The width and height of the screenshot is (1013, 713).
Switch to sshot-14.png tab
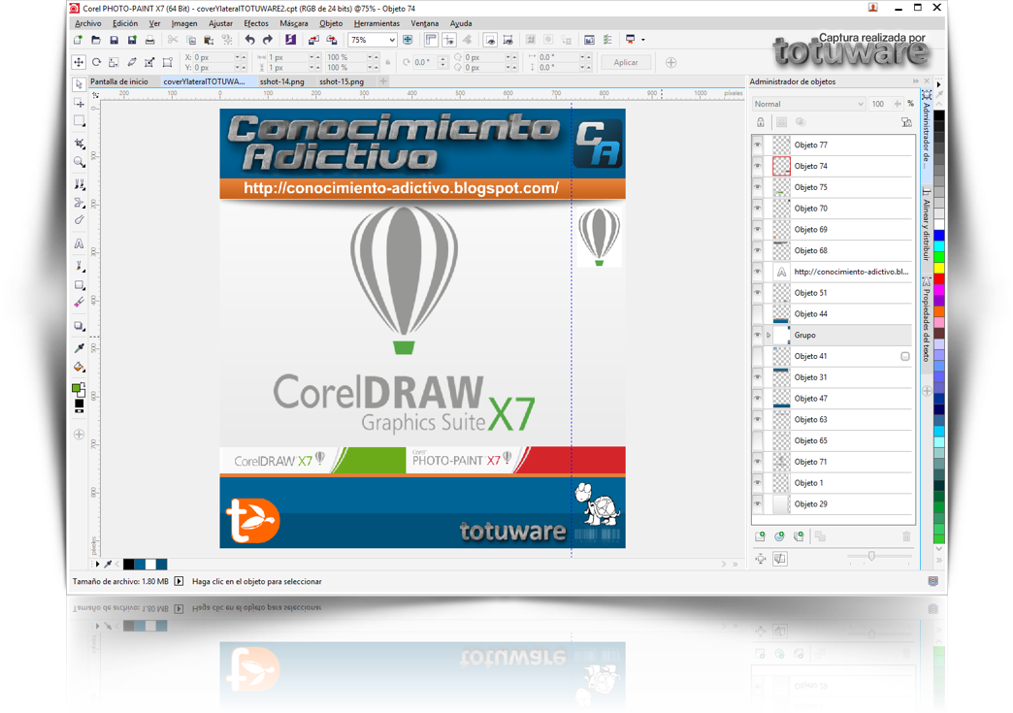282,81
